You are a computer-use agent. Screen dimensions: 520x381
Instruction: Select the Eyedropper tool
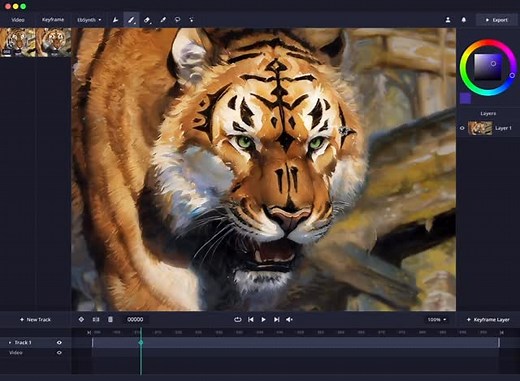pos(163,20)
